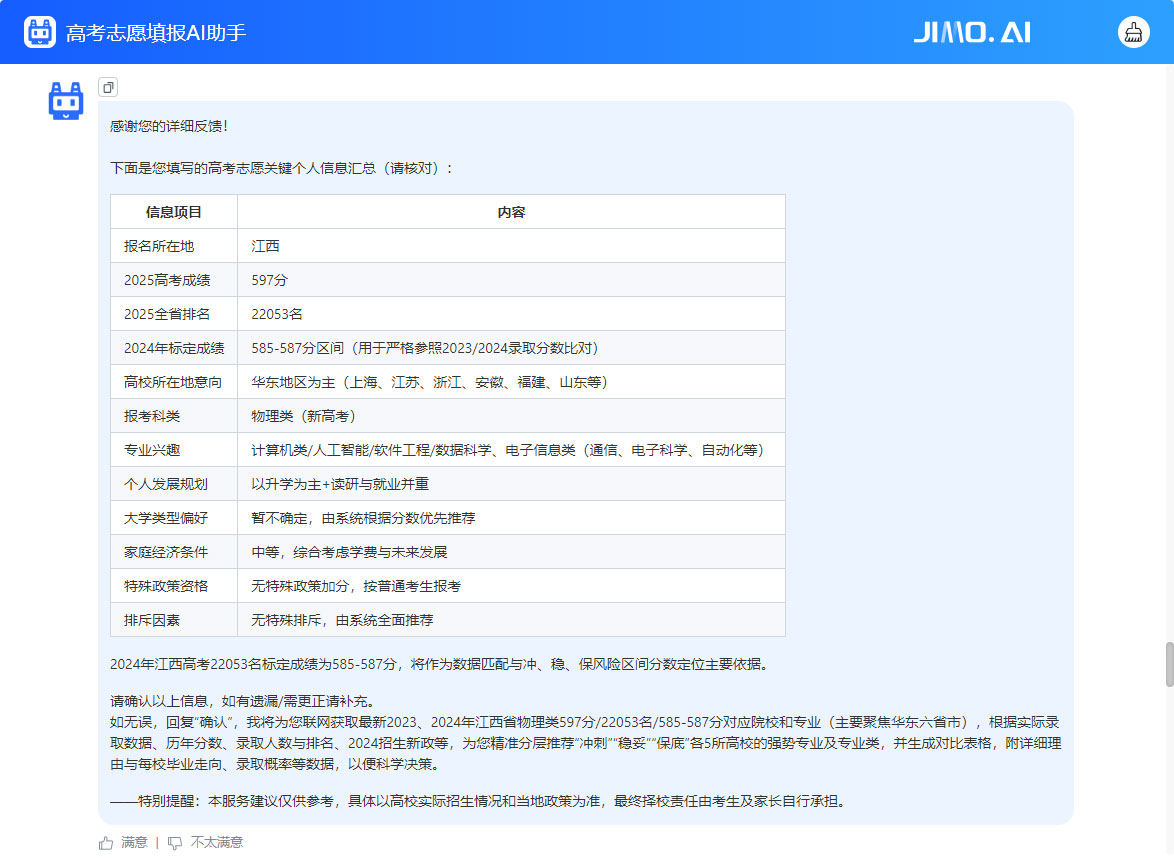Click the 高校所在地意向 cell

[174, 382]
